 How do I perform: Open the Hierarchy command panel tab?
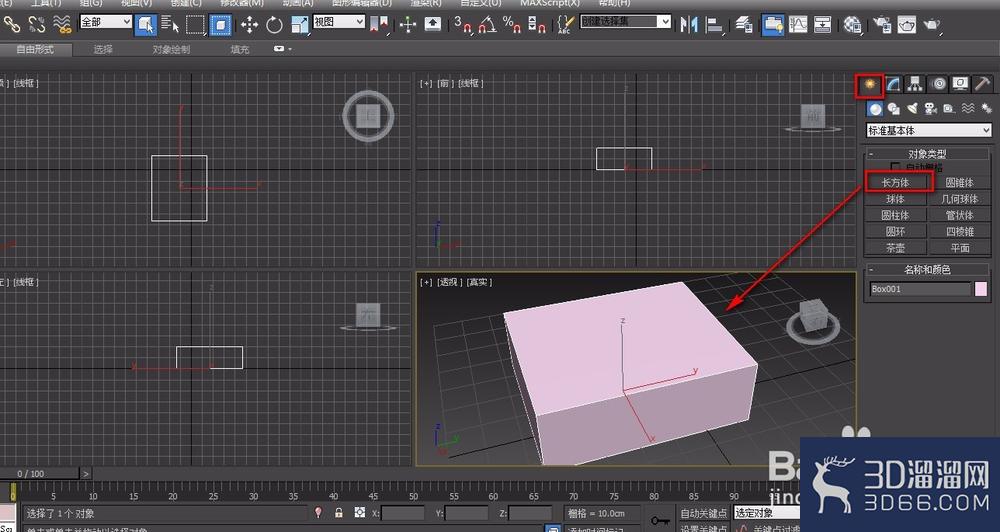coord(915,85)
